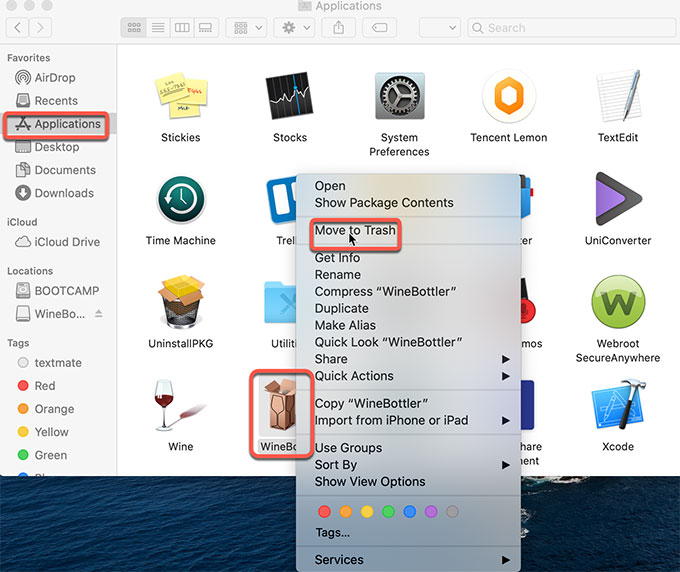Open Desktop in sidebar
The image size is (680, 572).
[58, 147]
